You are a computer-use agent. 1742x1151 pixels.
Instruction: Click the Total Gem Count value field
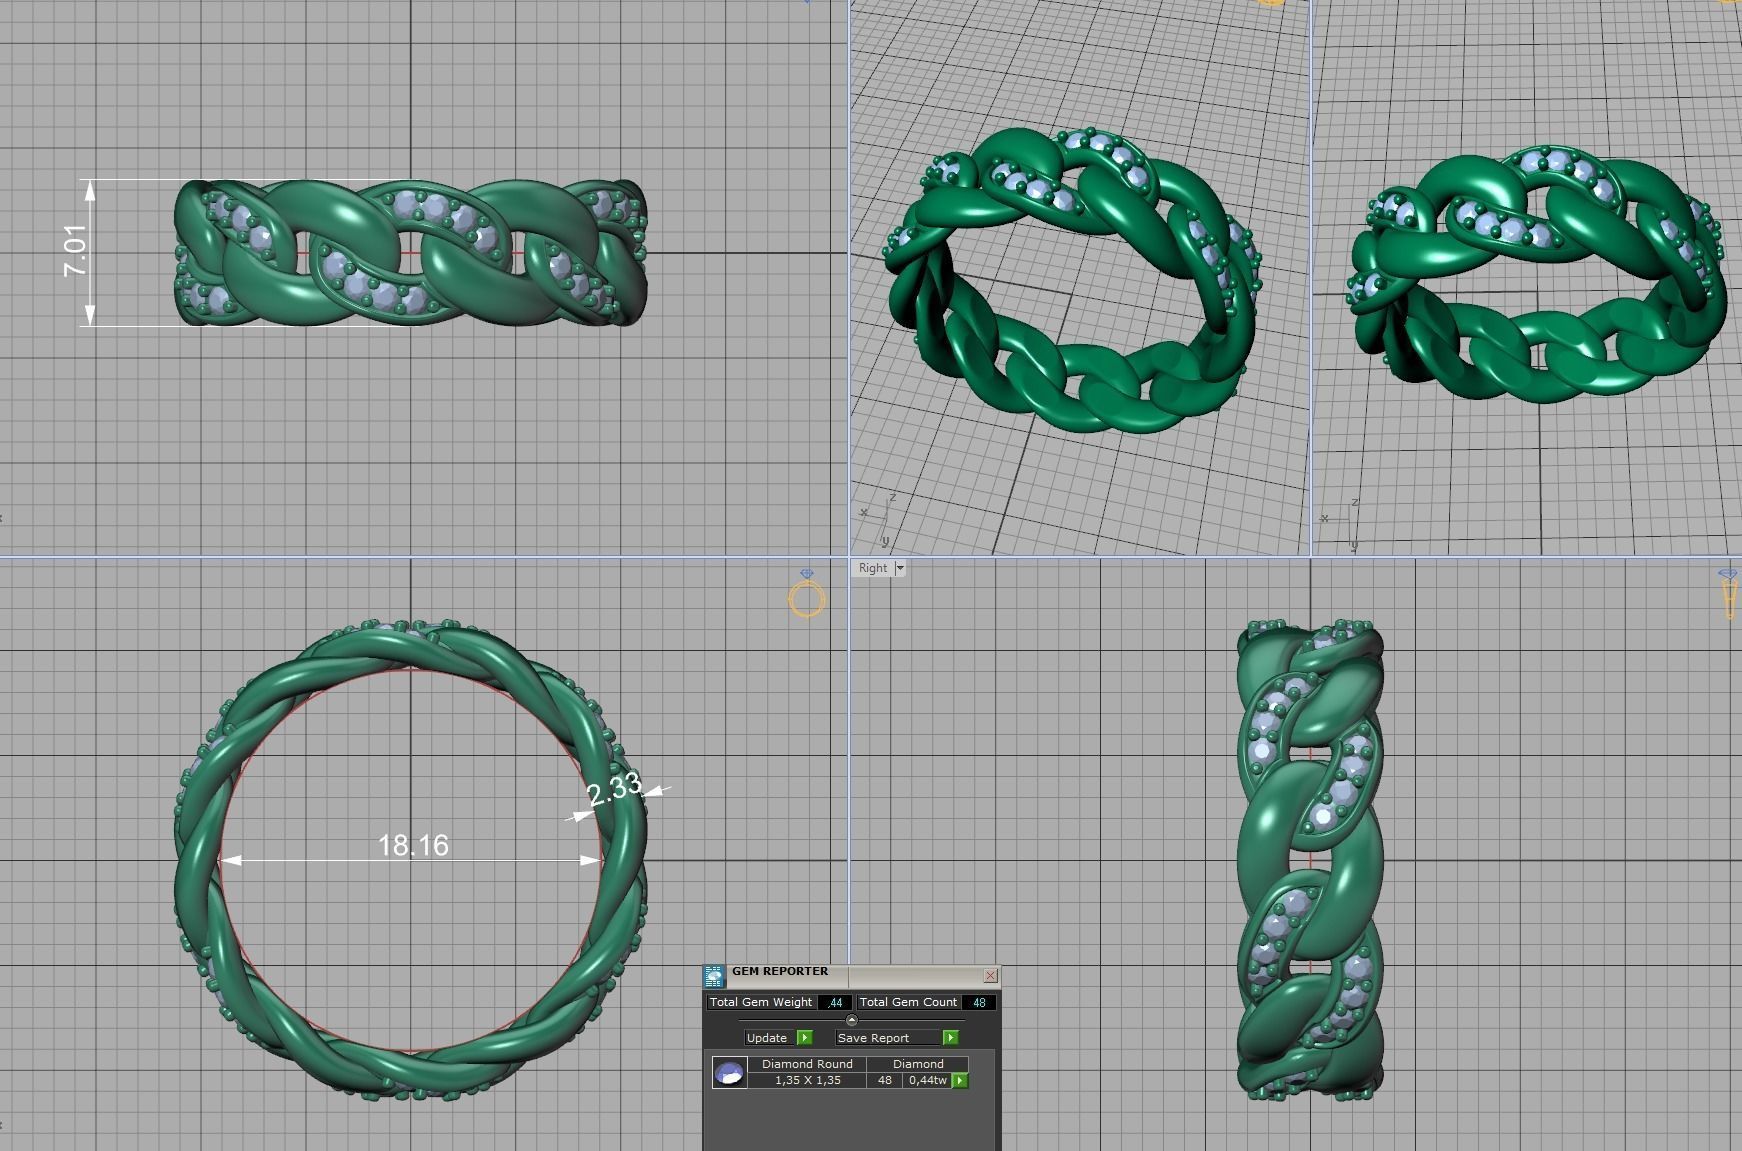click(979, 1002)
